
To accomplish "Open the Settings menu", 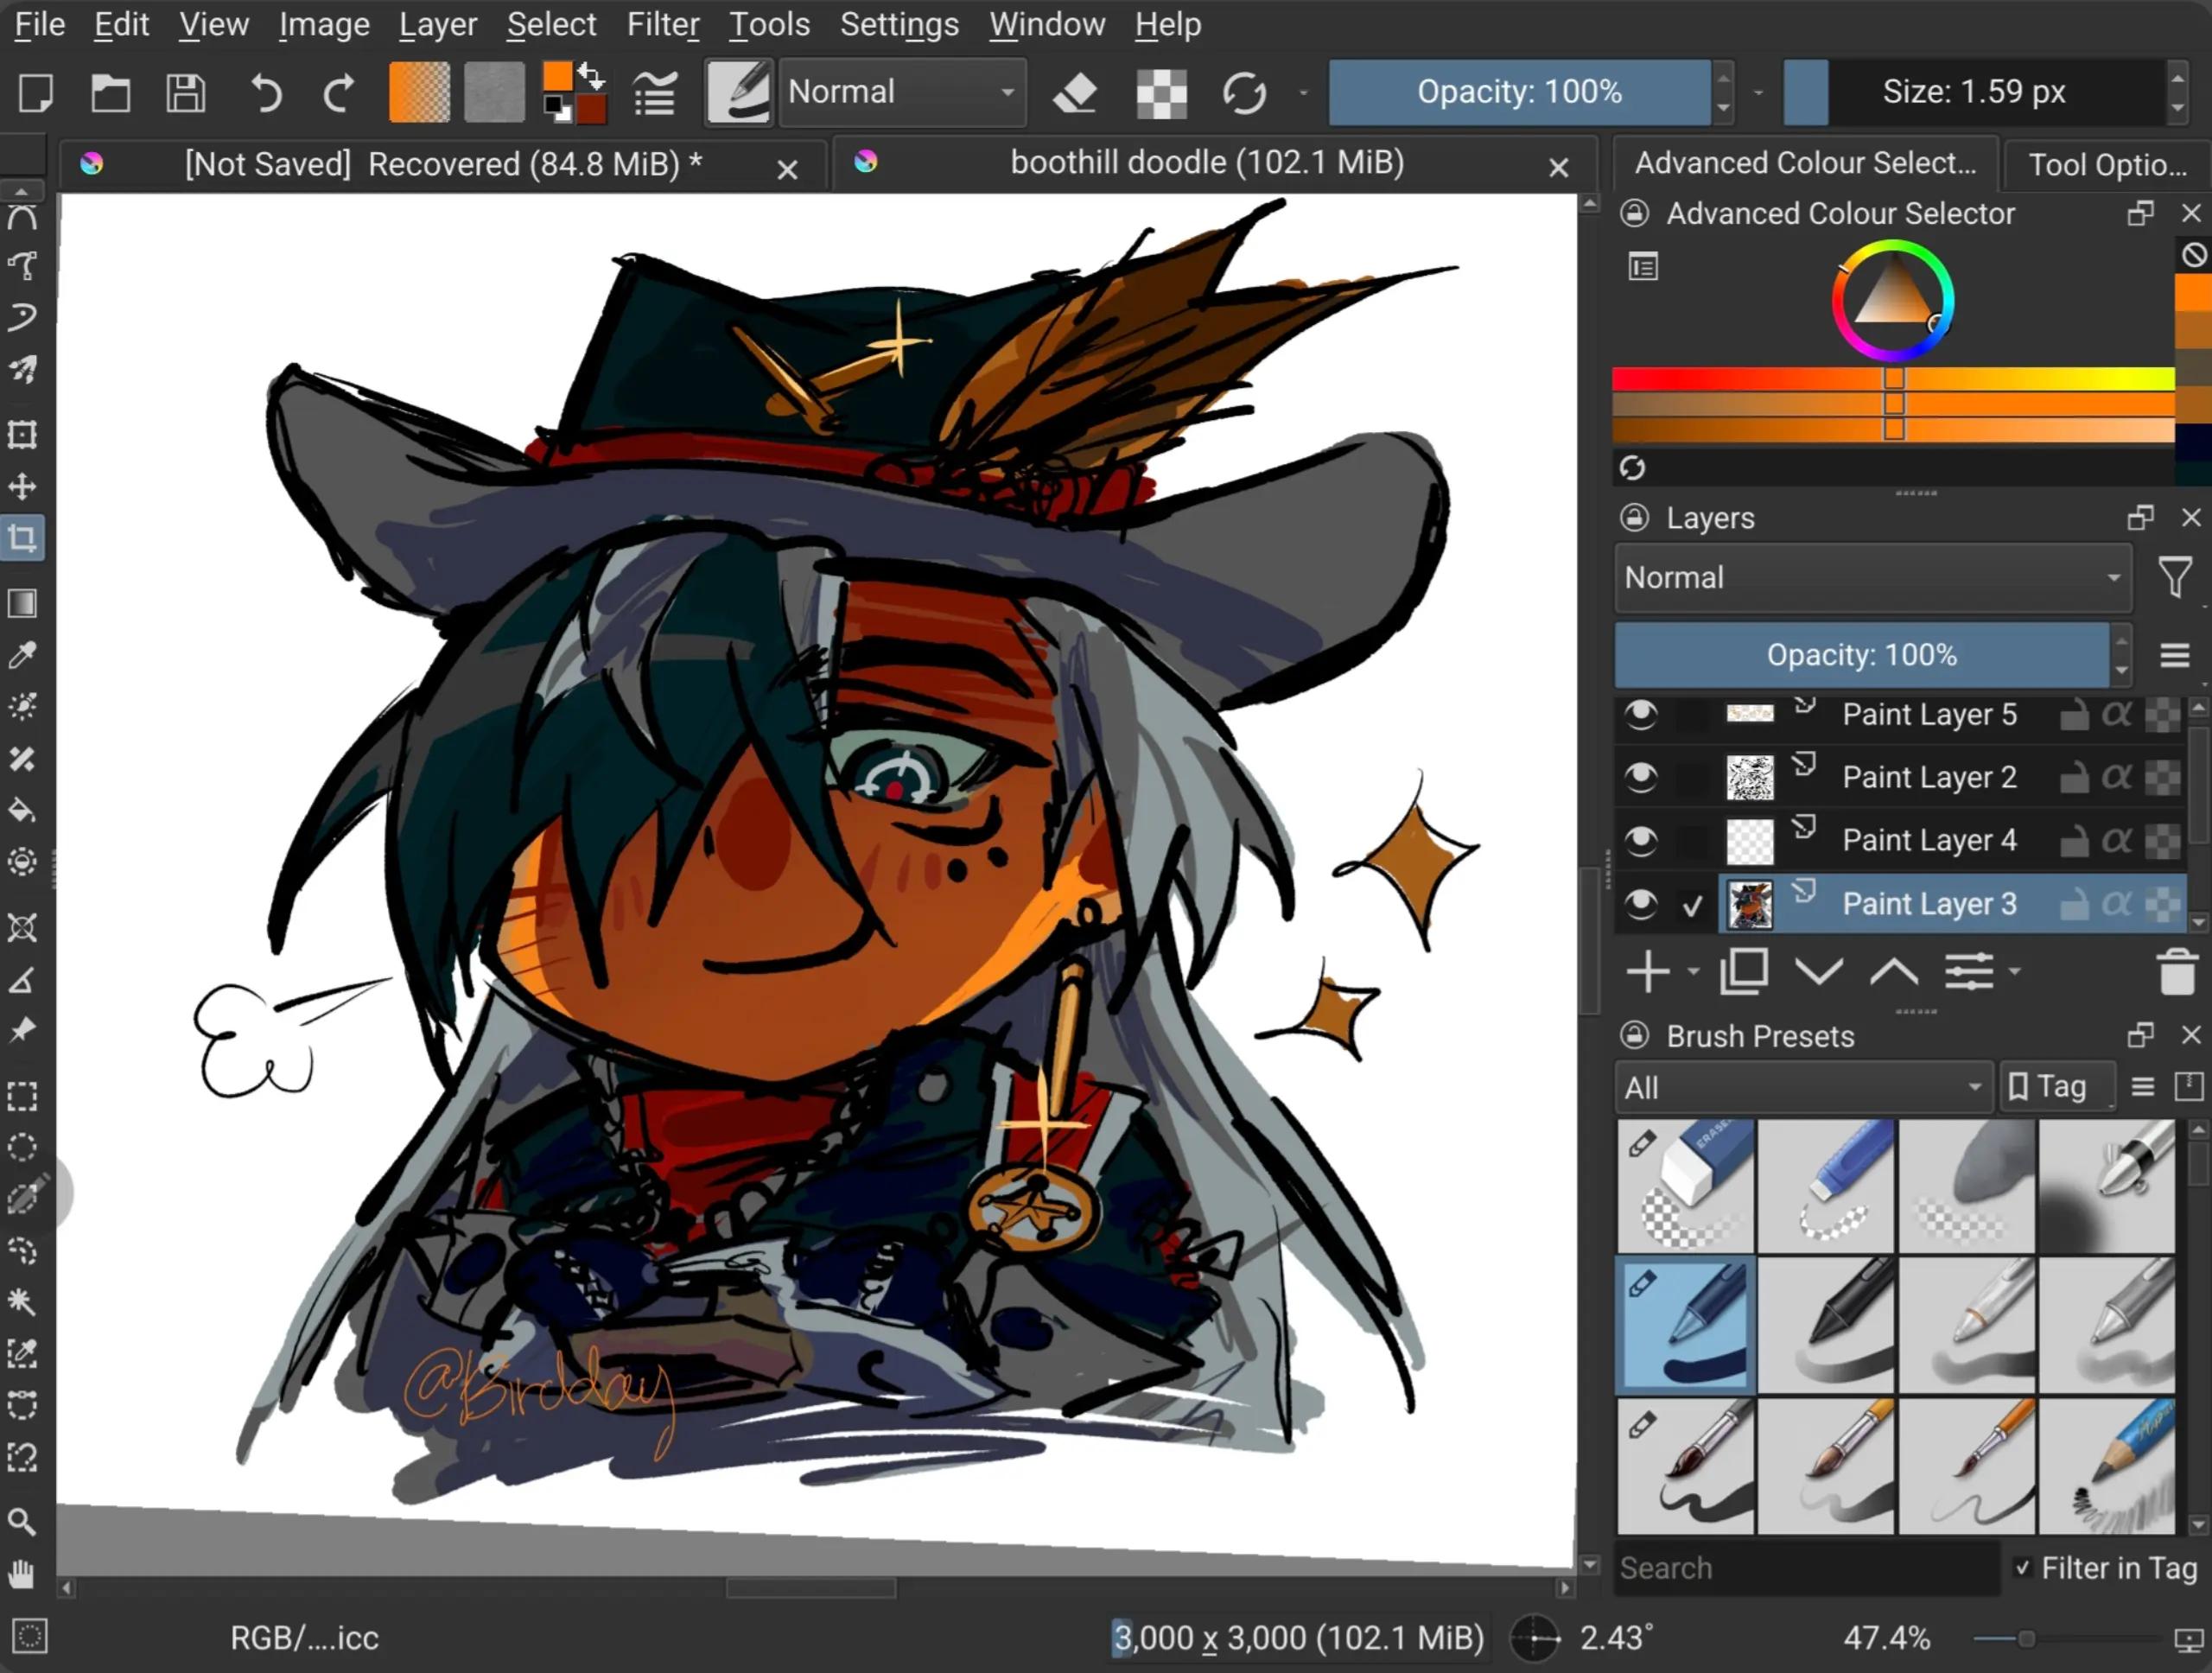I will [899, 24].
